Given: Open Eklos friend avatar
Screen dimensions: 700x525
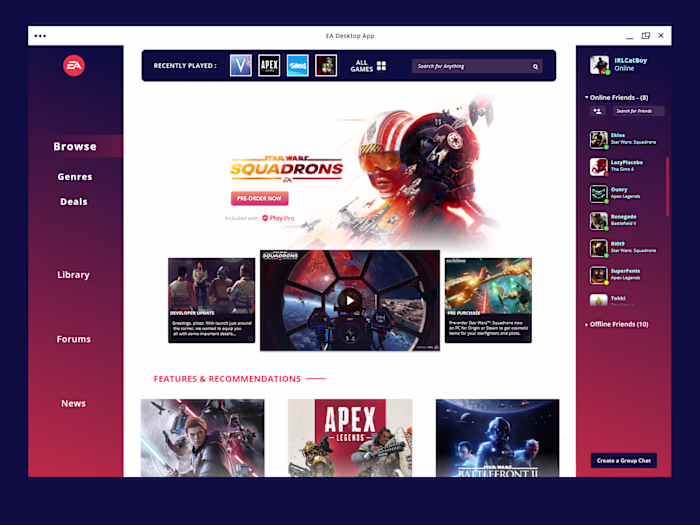Looking at the screenshot, I should click(598, 140).
